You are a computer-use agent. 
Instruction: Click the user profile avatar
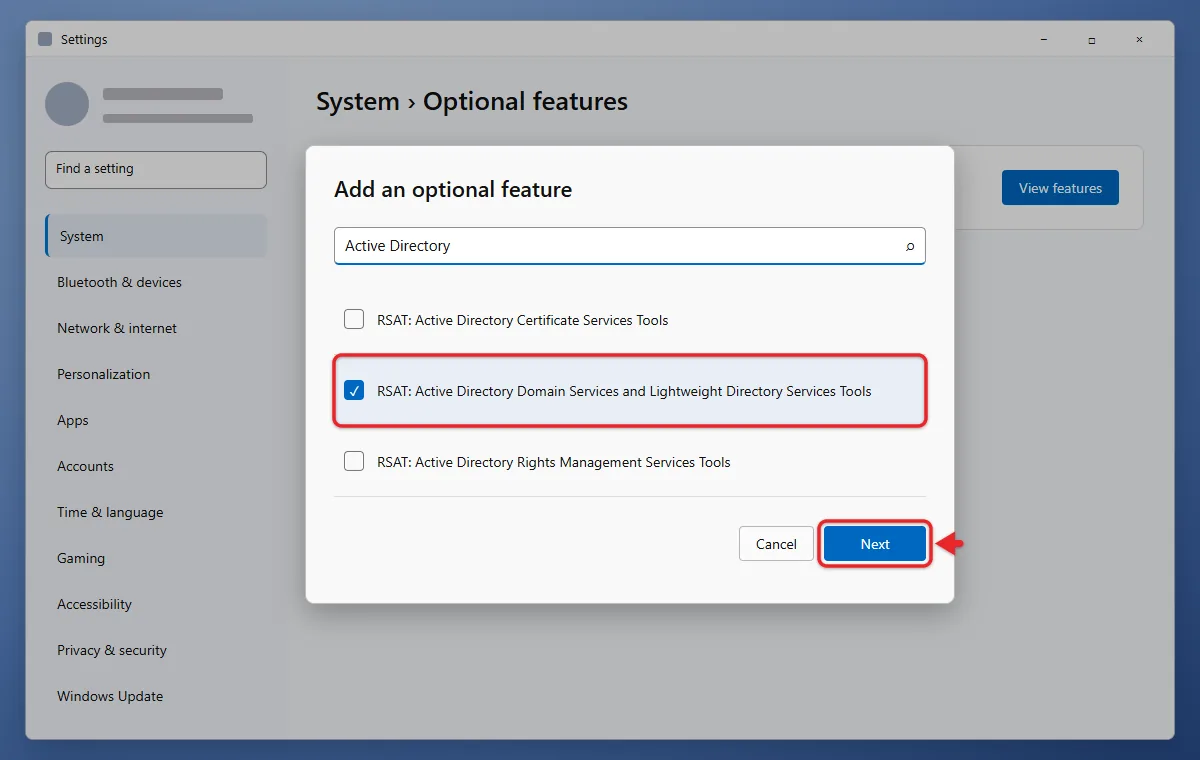point(67,104)
